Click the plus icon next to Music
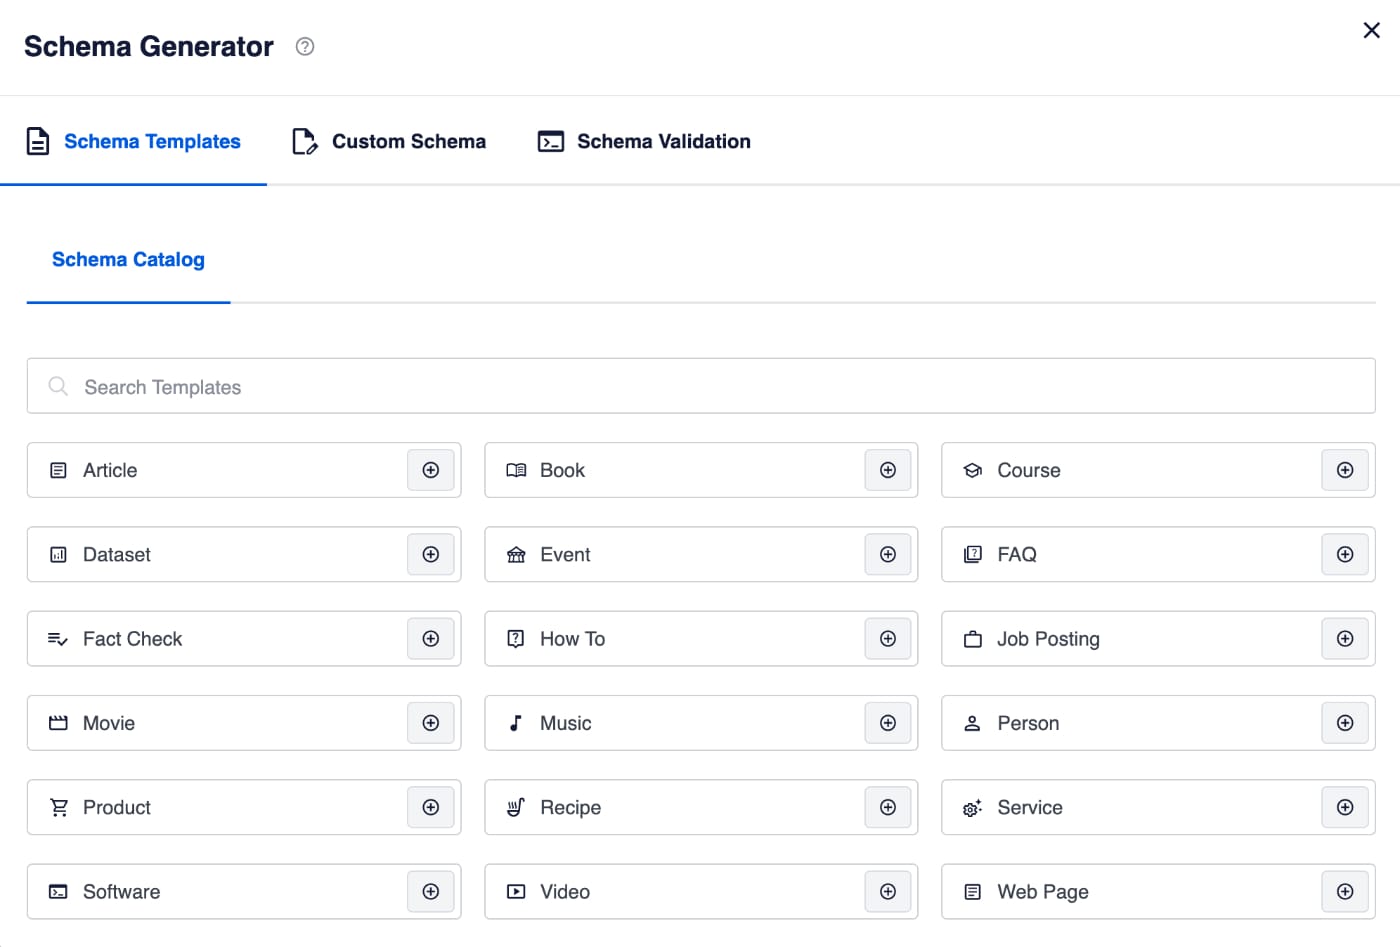 point(888,723)
